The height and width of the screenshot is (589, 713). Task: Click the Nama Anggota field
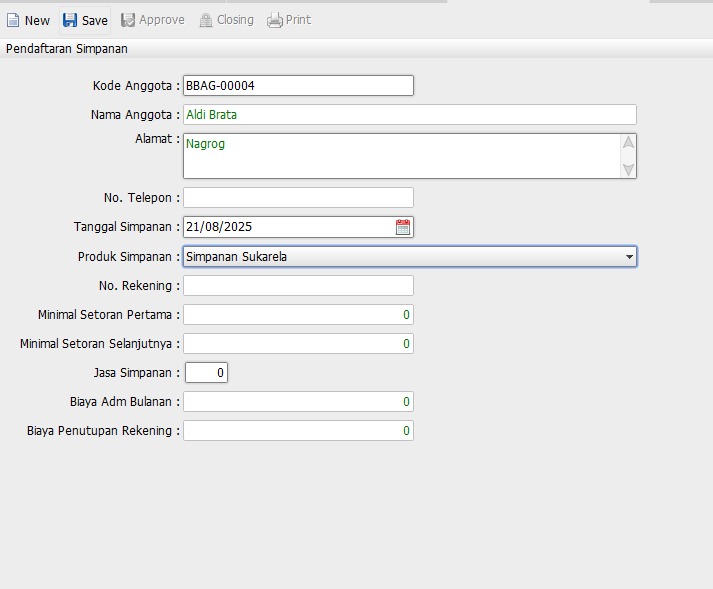point(410,115)
